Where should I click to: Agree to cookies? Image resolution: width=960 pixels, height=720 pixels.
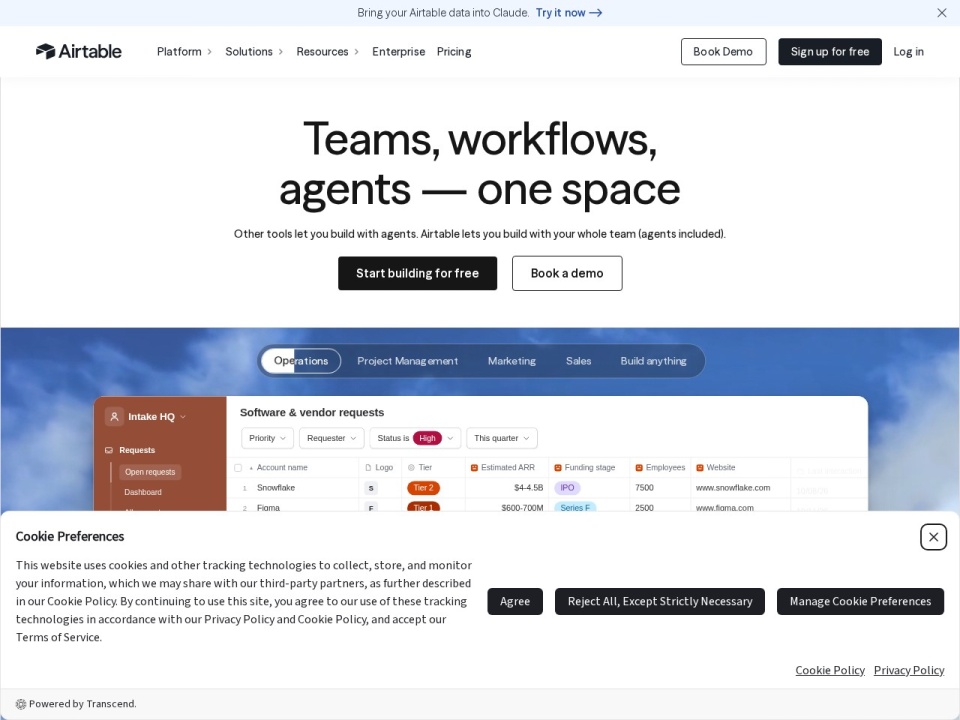pyautogui.click(x=515, y=601)
